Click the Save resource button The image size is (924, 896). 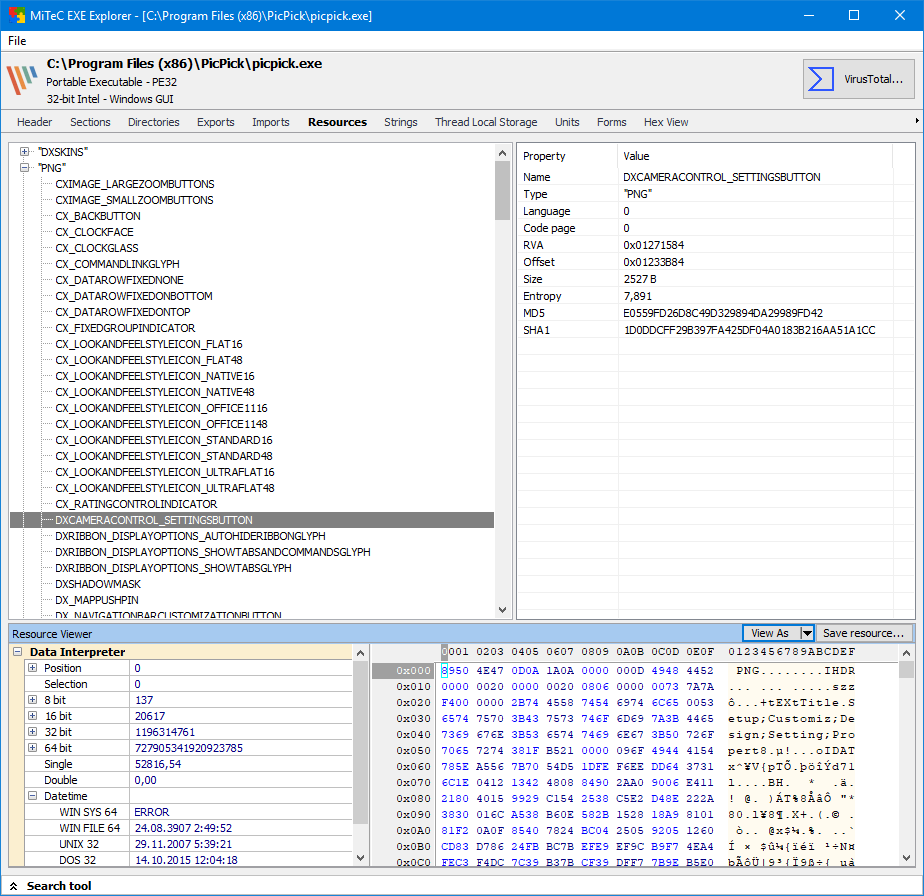(x=863, y=633)
